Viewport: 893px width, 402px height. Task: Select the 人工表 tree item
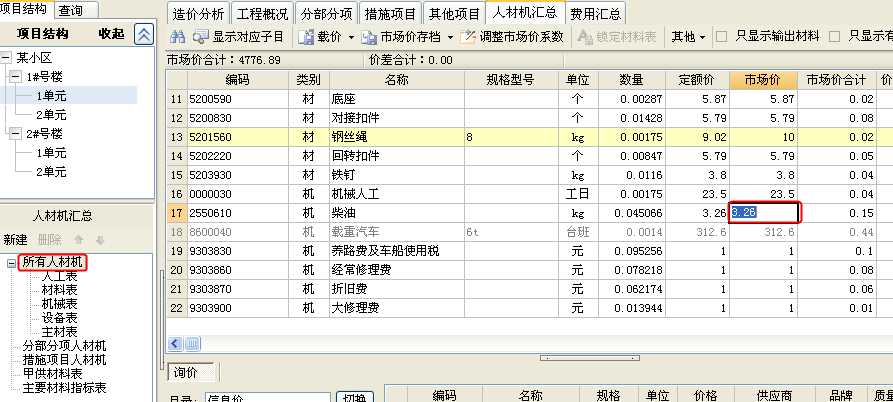pyautogui.click(x=59, y=276)
